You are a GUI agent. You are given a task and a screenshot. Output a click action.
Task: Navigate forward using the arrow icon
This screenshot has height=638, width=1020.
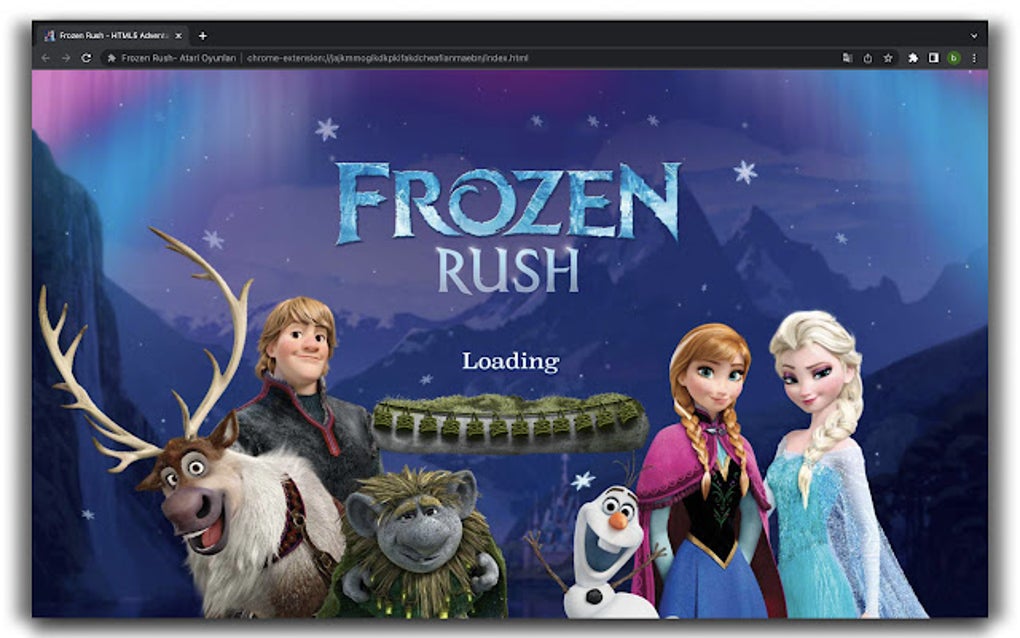65,59
